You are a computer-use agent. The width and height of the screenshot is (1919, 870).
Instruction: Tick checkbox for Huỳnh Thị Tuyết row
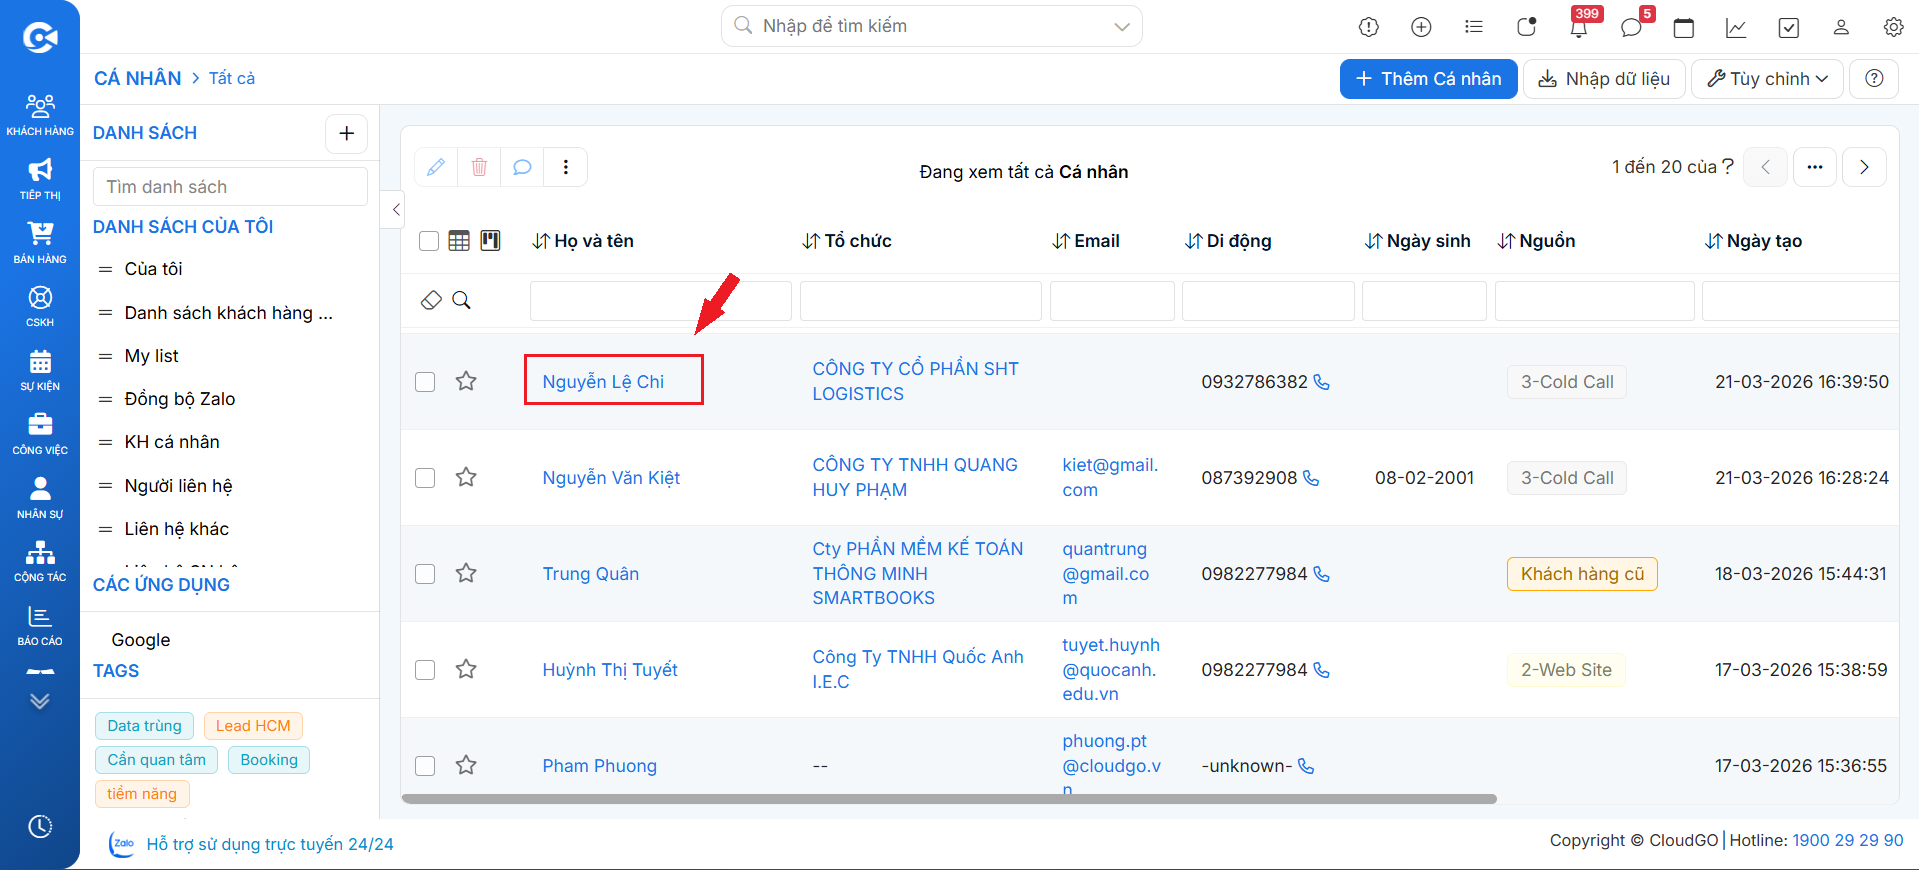[425, 670]
